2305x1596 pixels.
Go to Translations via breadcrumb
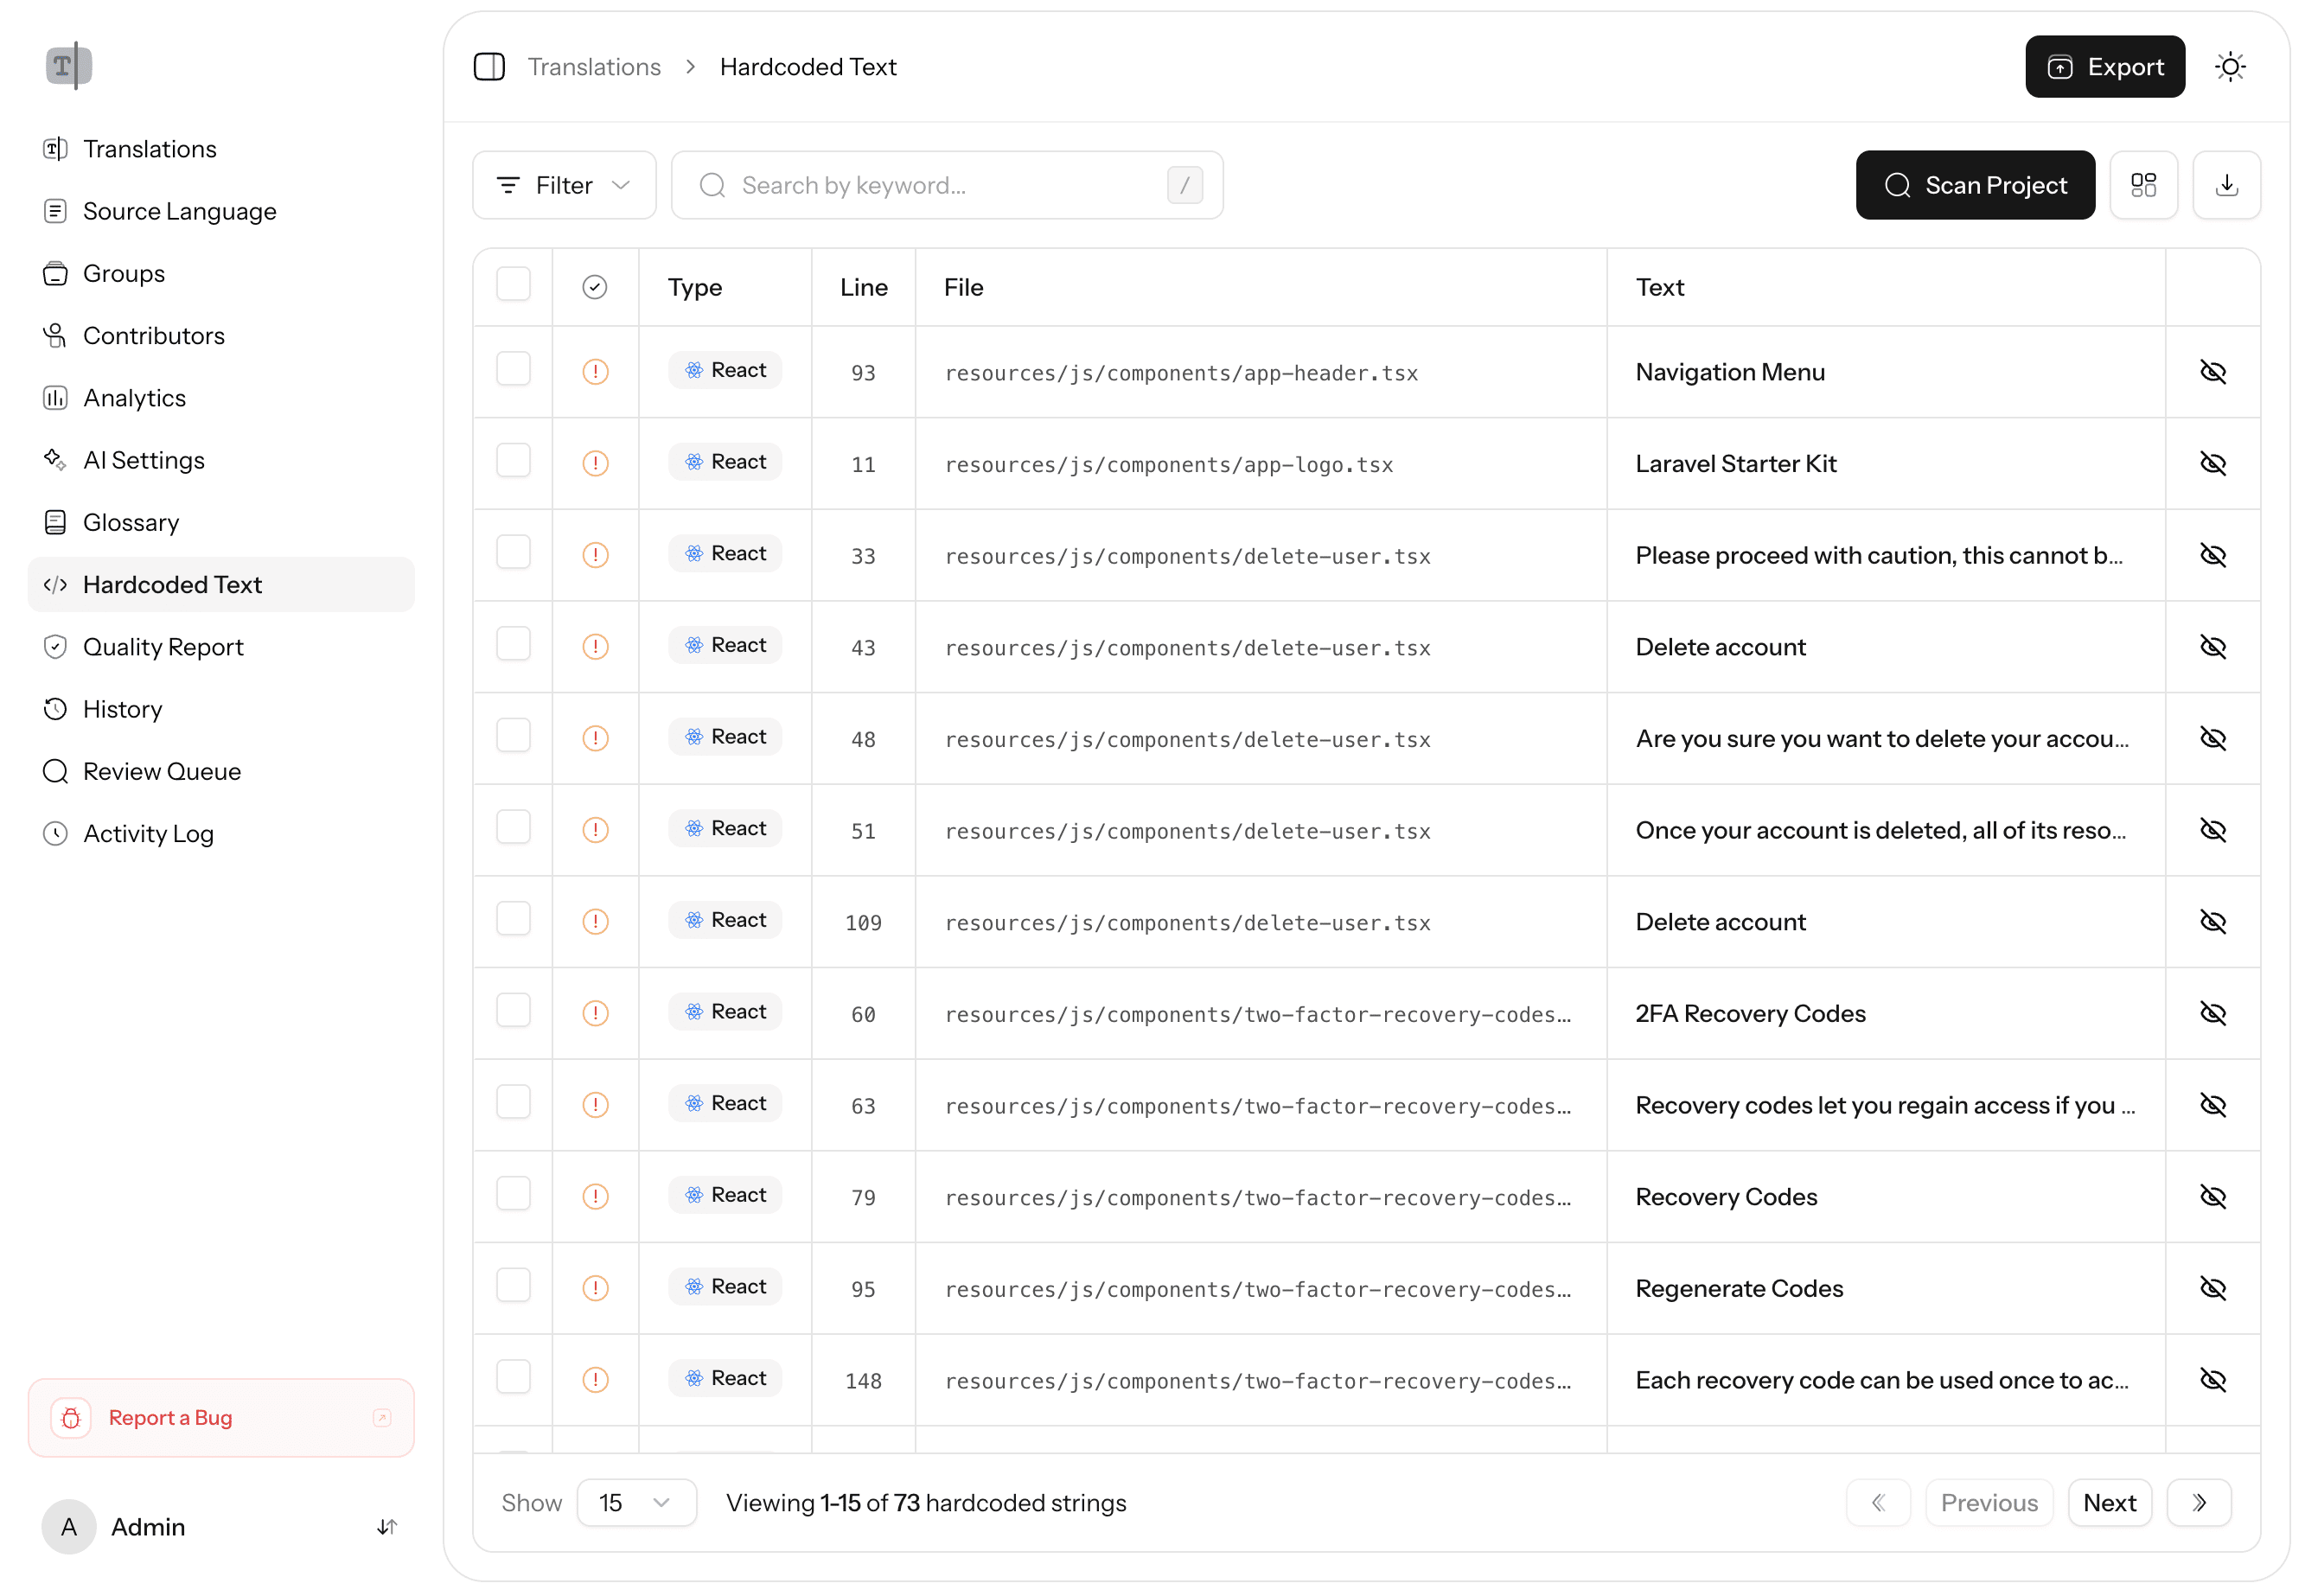click(x=594, y=66)
